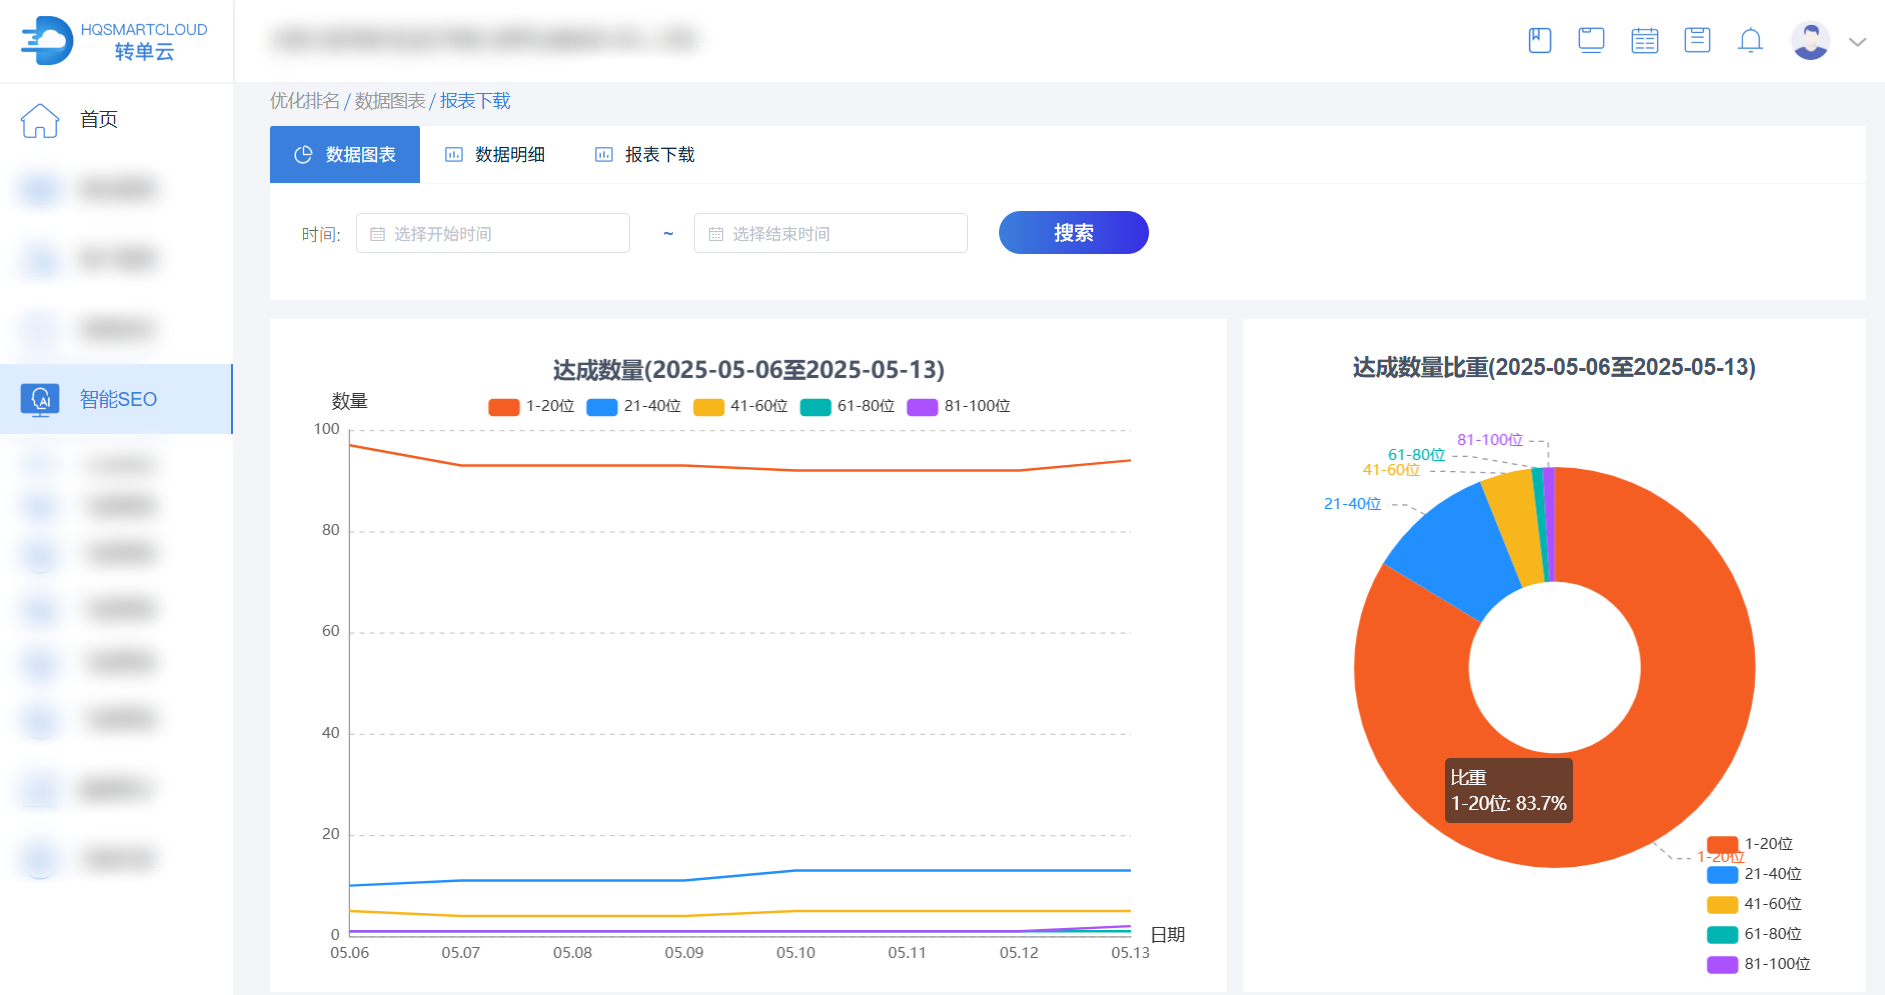Click the 达成数量 line chart title
The image size is (1885, 995).
[x=749, y=370]
